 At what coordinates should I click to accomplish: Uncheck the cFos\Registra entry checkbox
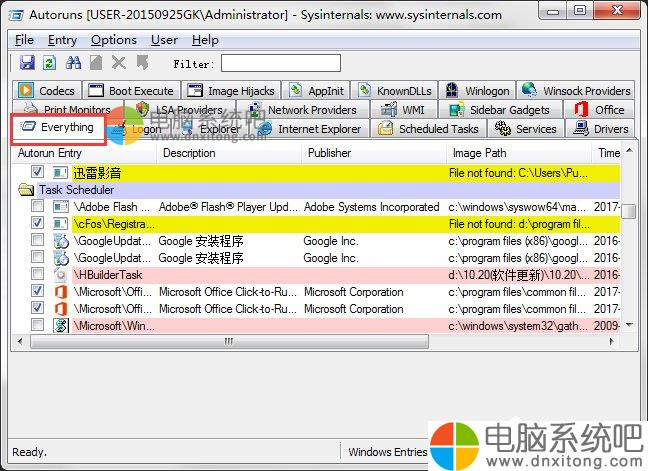[x=37, y=222]
